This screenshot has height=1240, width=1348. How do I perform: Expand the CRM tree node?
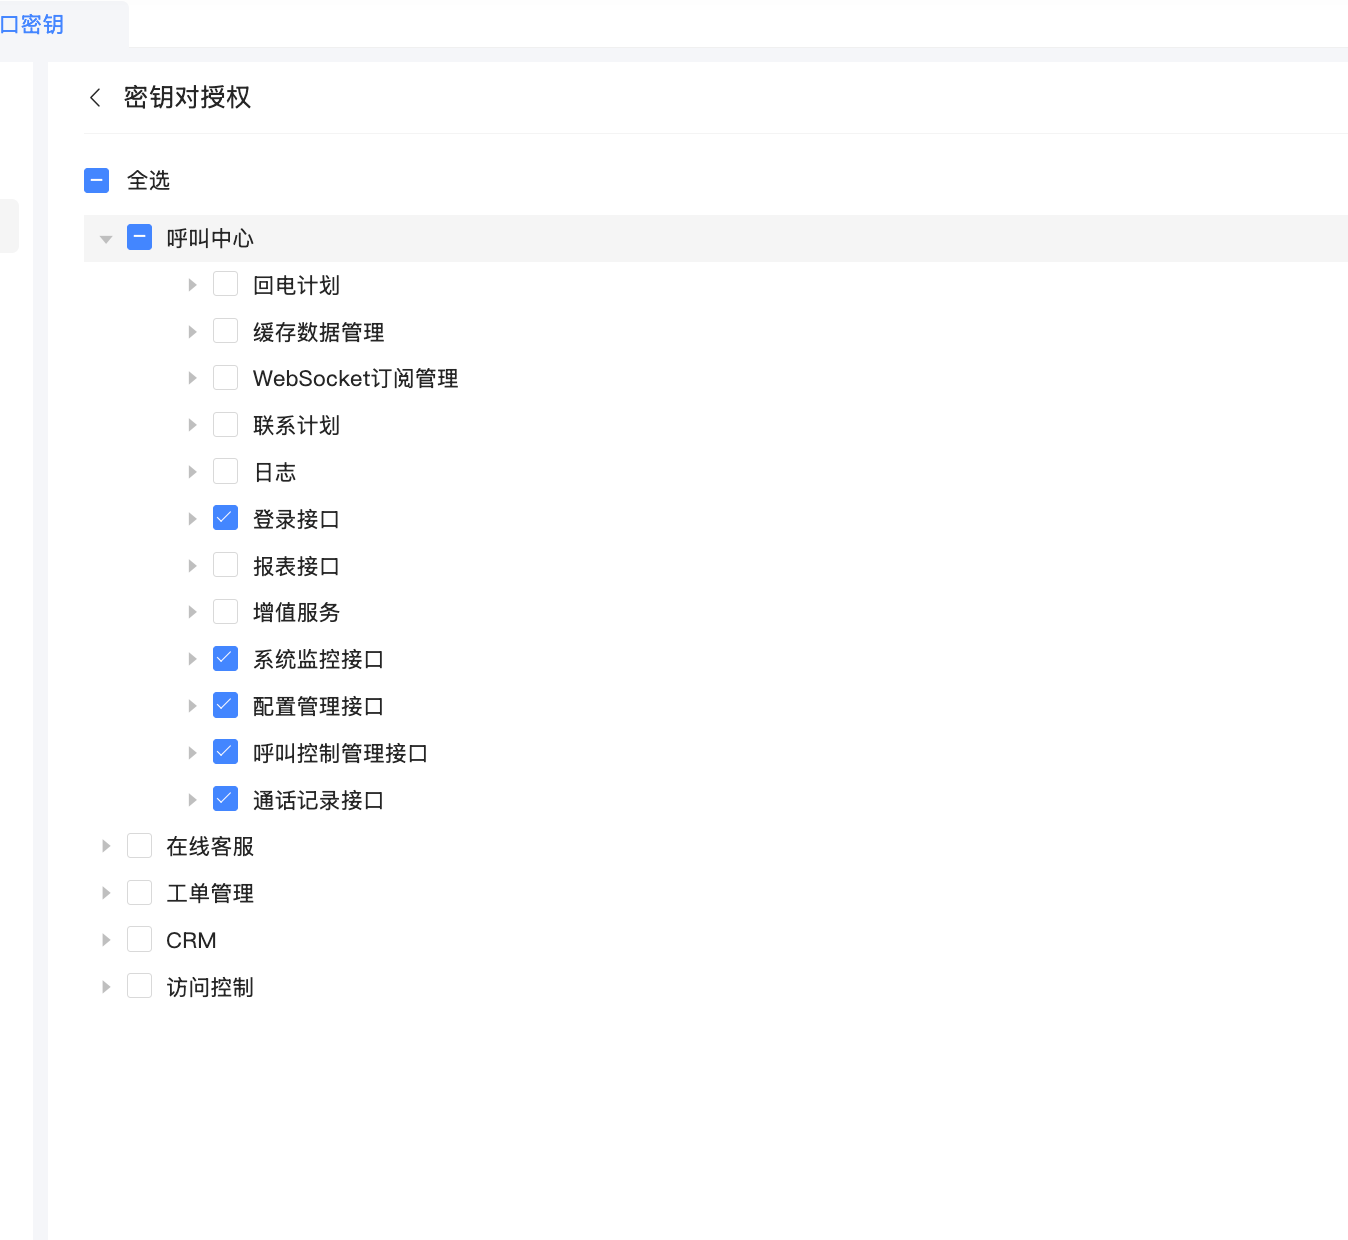pyautogui.click(x=106, y=940)
